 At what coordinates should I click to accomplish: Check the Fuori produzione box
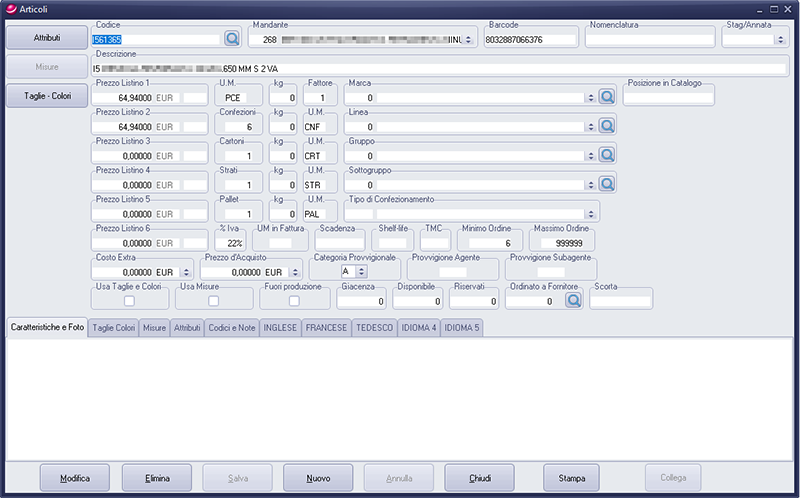tap(294, 301)
